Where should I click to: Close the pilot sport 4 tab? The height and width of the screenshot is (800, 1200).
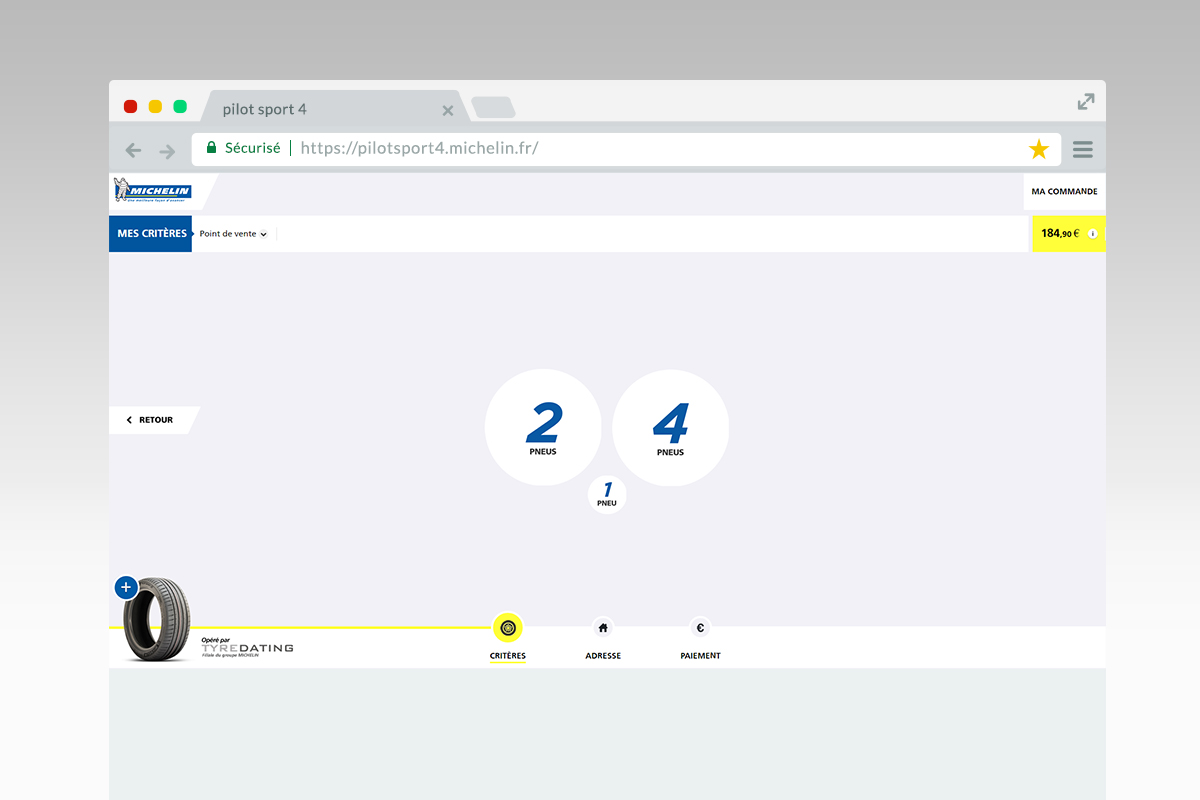click(x=448, y=111)
